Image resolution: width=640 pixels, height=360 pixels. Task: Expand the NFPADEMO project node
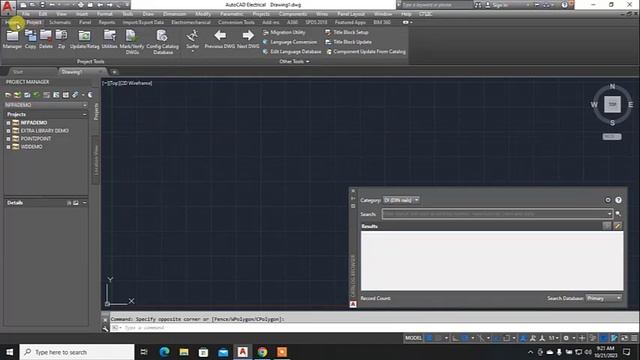click(8, 123)
